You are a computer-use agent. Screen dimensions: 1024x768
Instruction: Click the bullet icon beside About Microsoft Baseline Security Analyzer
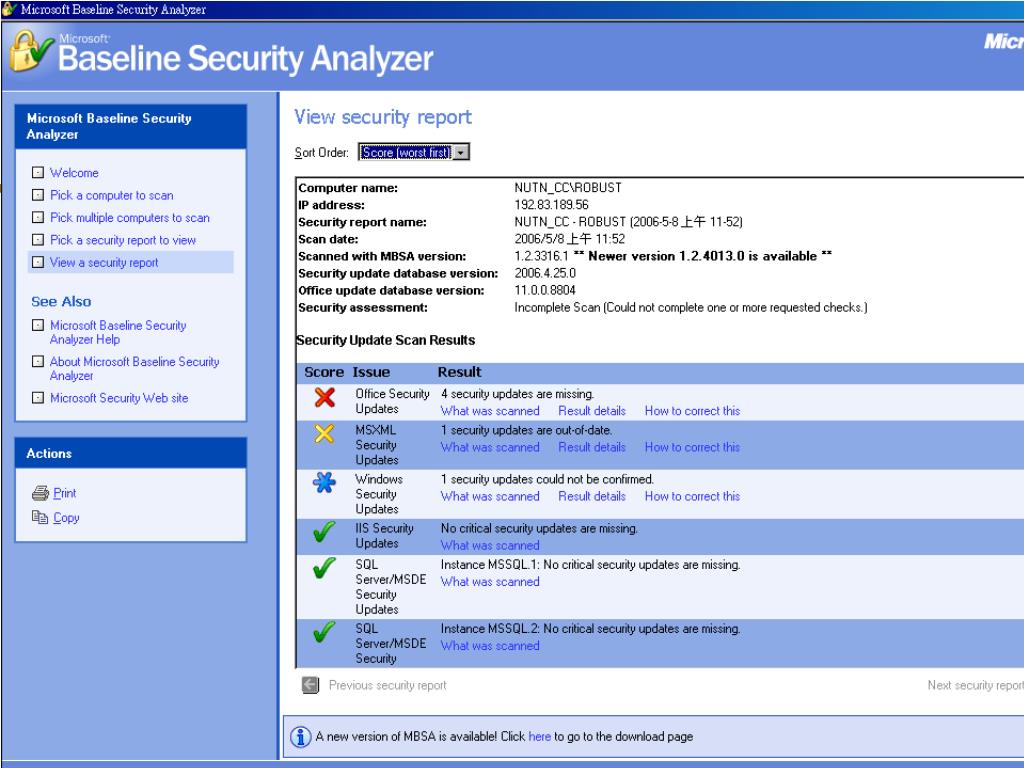click(x=38, y=361)
